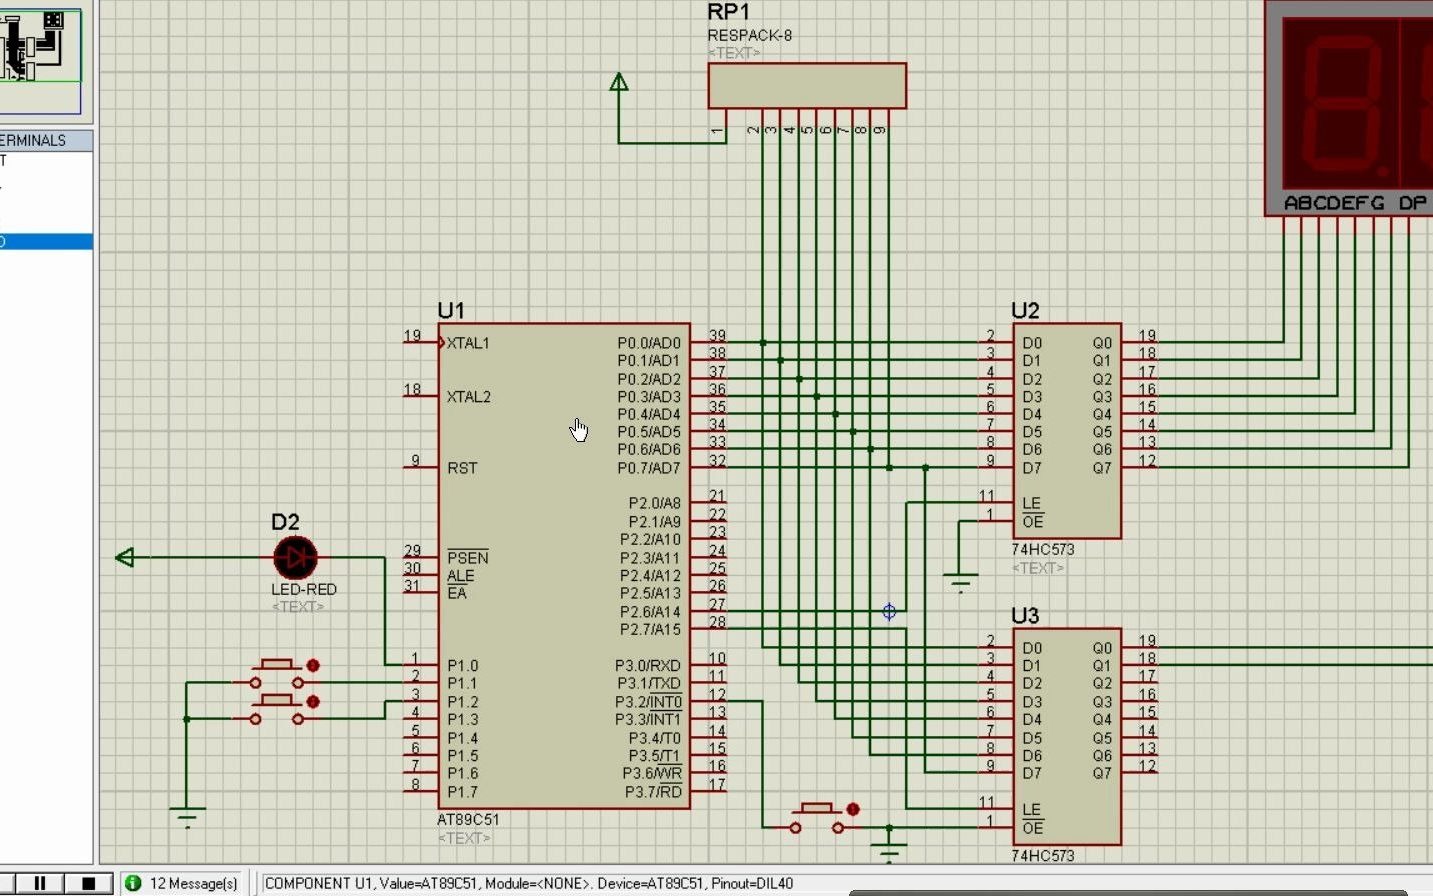Click the LE pin label on U2
Screen dimensions: 1433x896
[1032, 504]
